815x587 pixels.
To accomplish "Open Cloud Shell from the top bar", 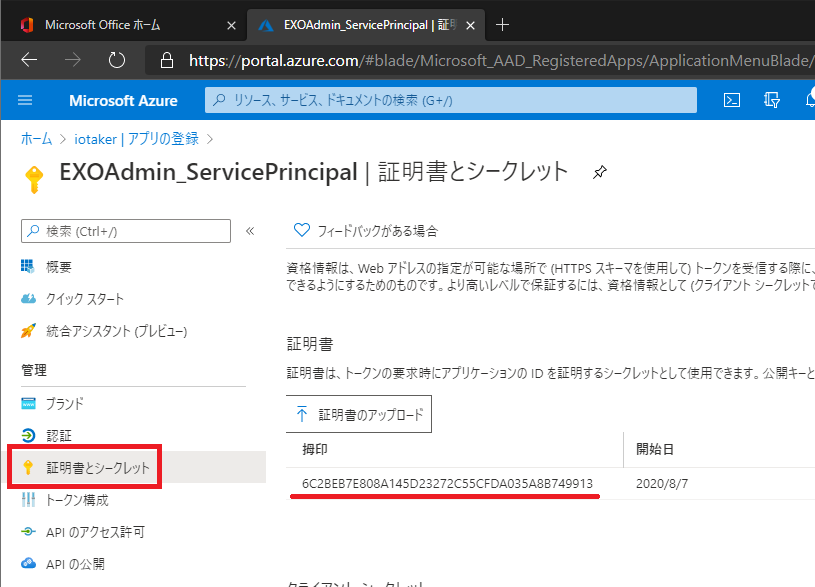I will (732, 100).
